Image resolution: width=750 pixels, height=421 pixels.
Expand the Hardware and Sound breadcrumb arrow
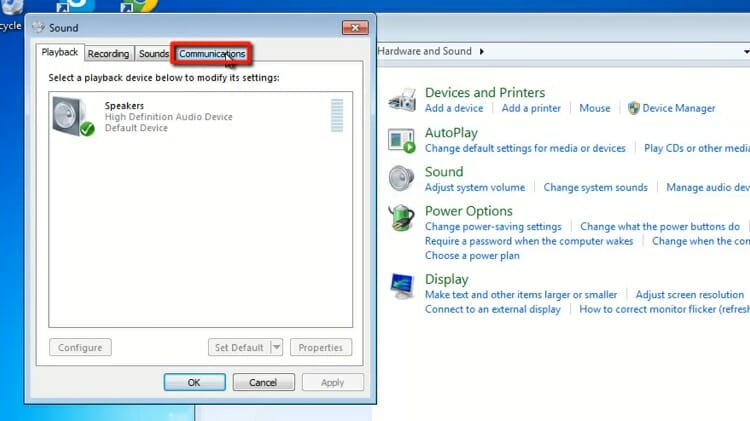[x=482, y=51]
